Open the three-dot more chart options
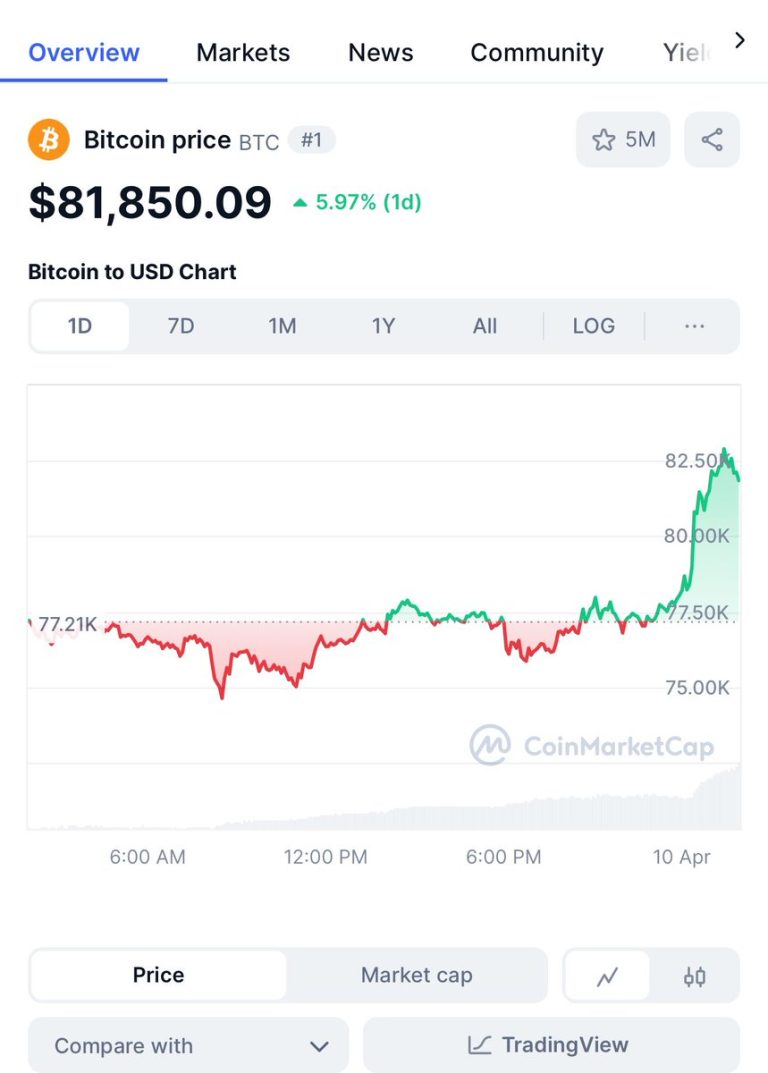 tap(694, 326)
